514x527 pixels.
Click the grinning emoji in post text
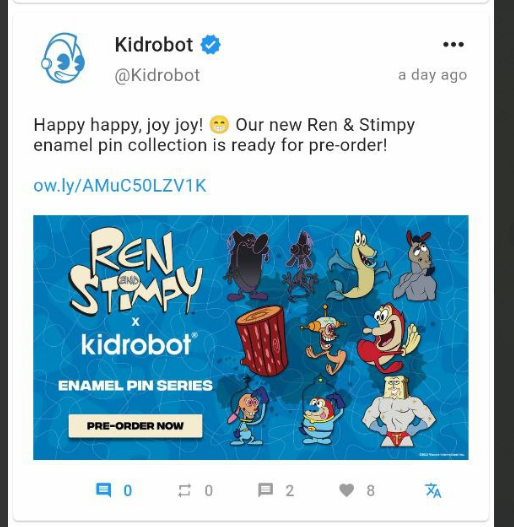(219, 125)
